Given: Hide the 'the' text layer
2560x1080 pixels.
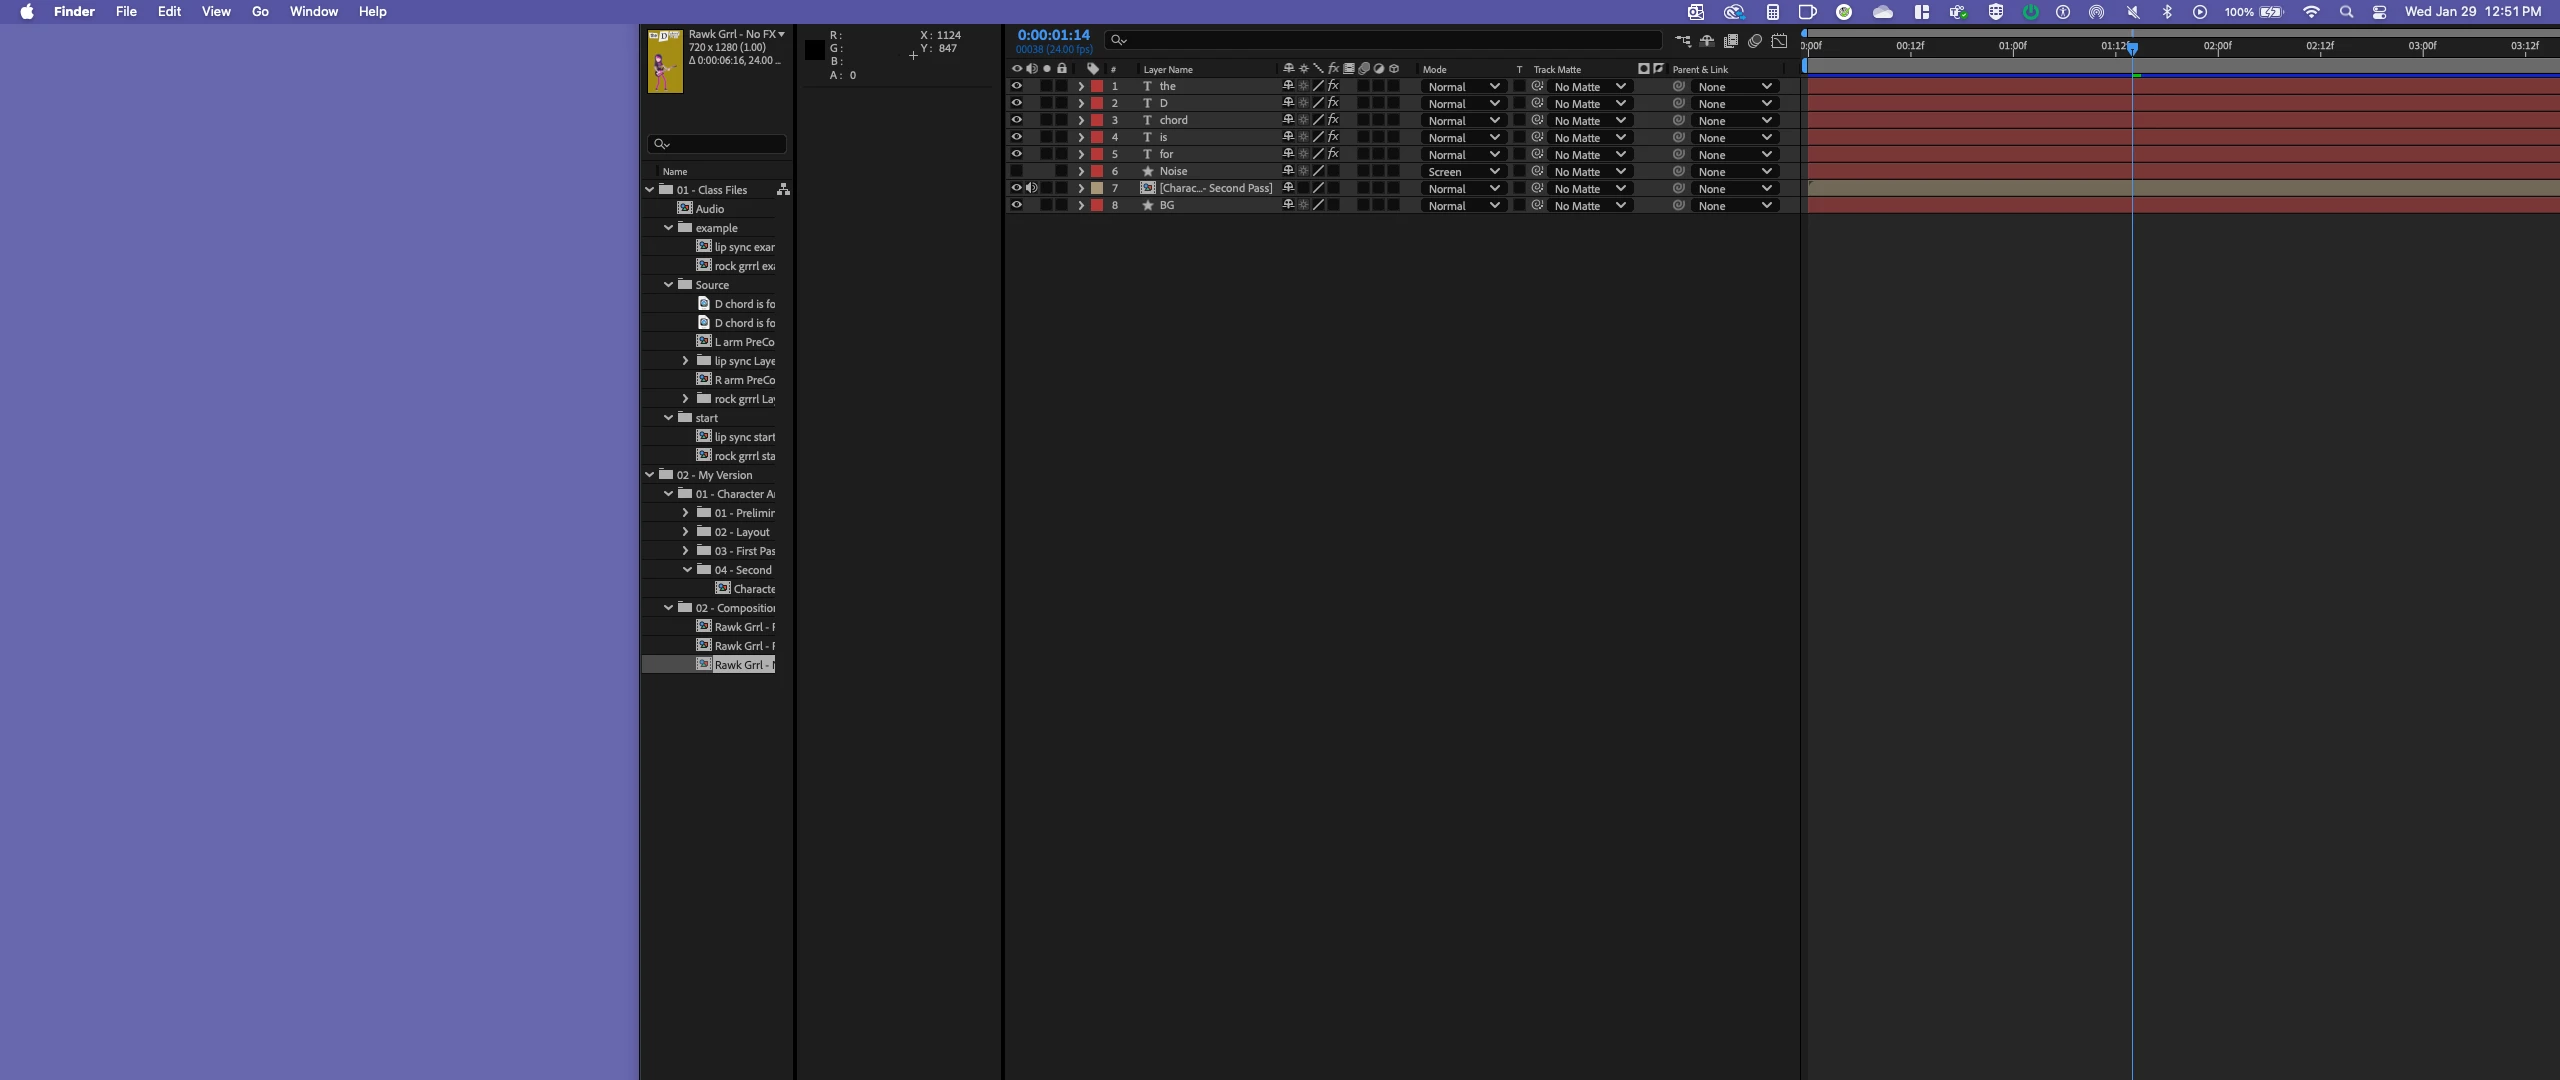Looking at the screenshot, I should pos(1016,86).
